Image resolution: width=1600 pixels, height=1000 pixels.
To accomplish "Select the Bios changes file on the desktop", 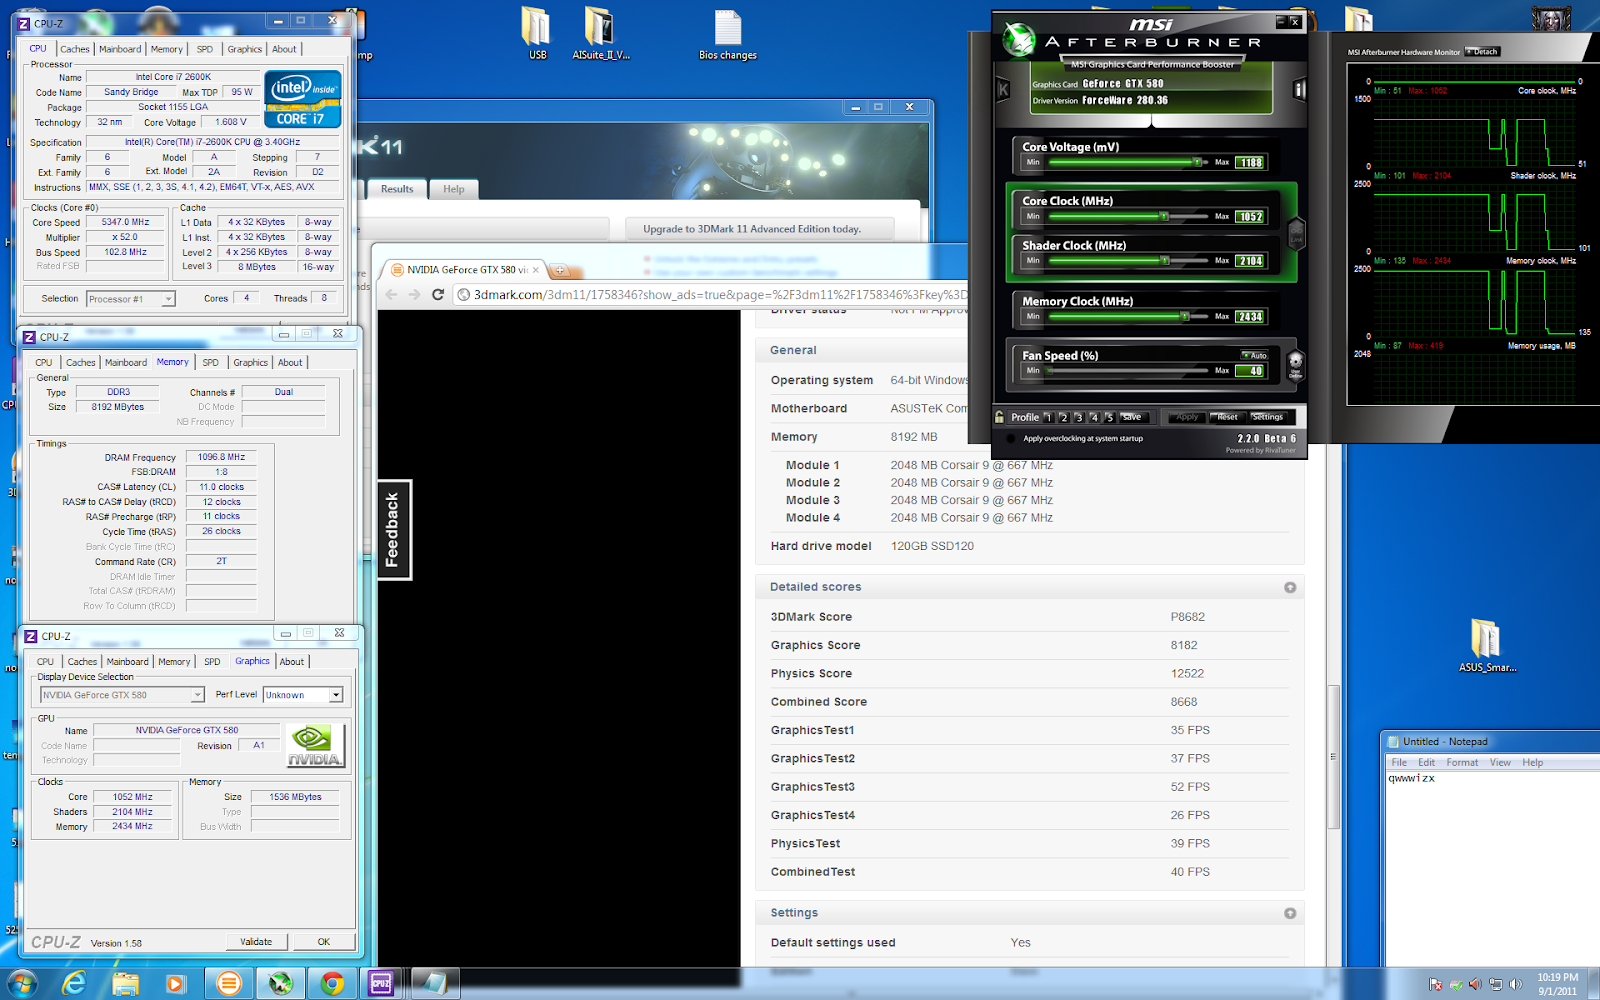I will [728, 34].
